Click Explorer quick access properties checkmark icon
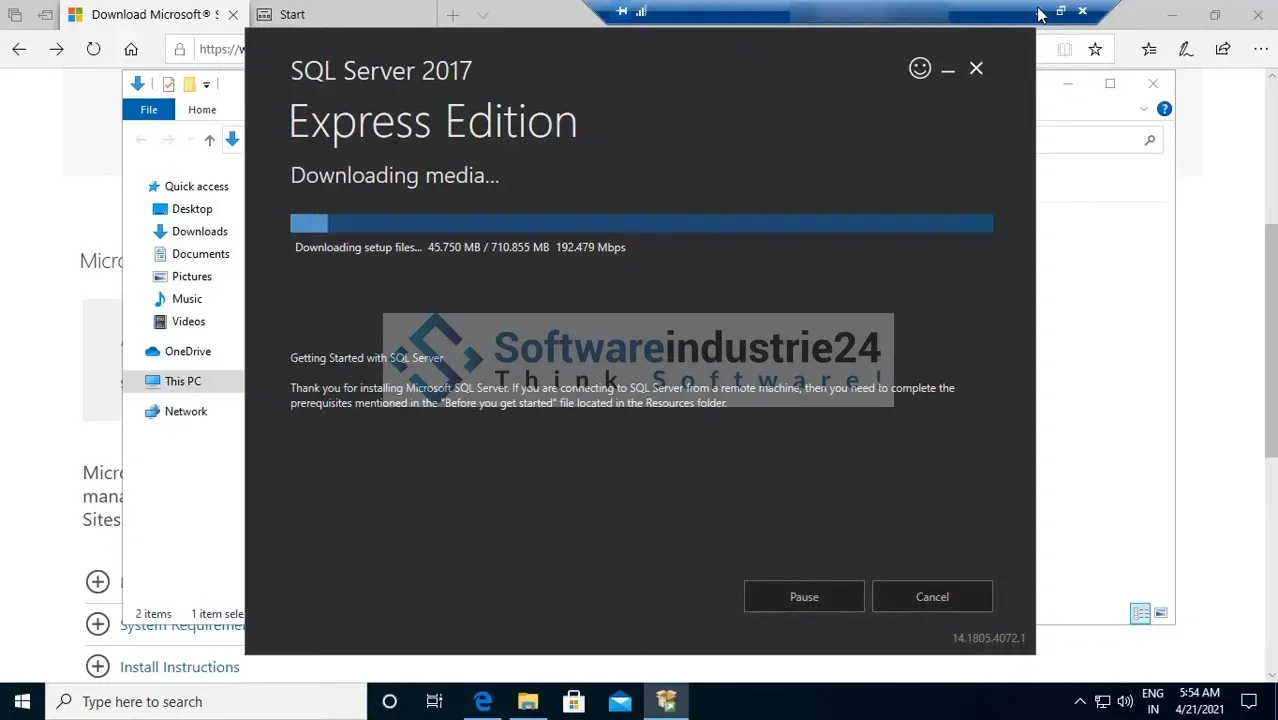 [x=168, y=84]
